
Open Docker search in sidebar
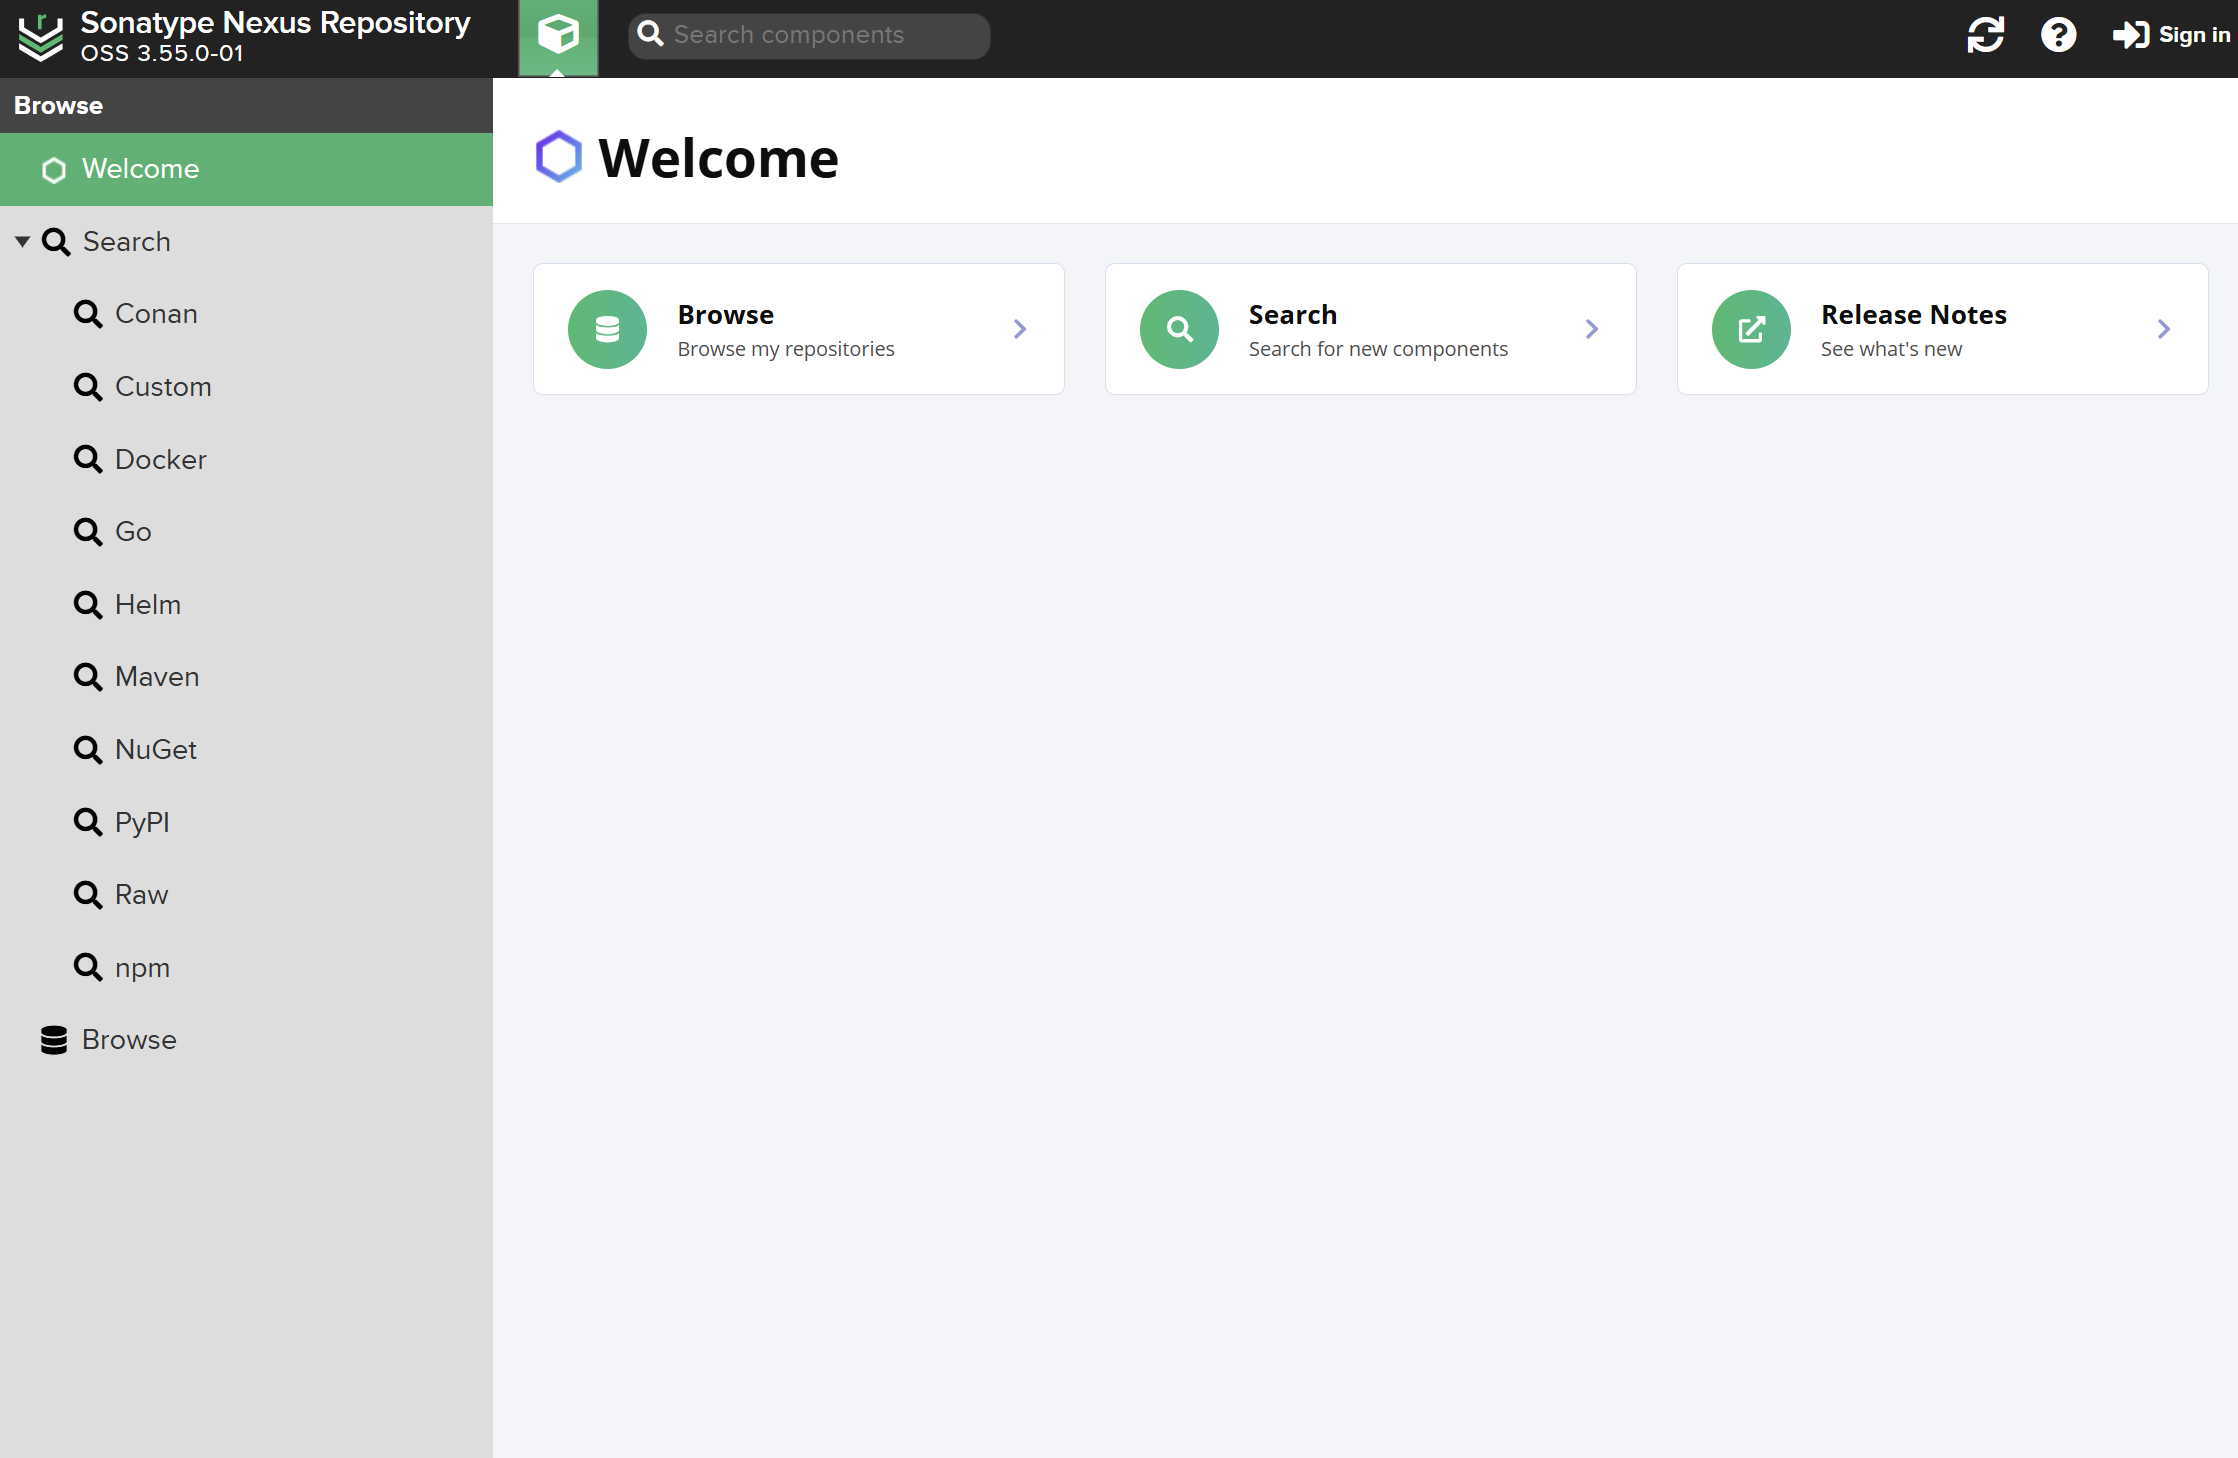(x=160, y=460)
